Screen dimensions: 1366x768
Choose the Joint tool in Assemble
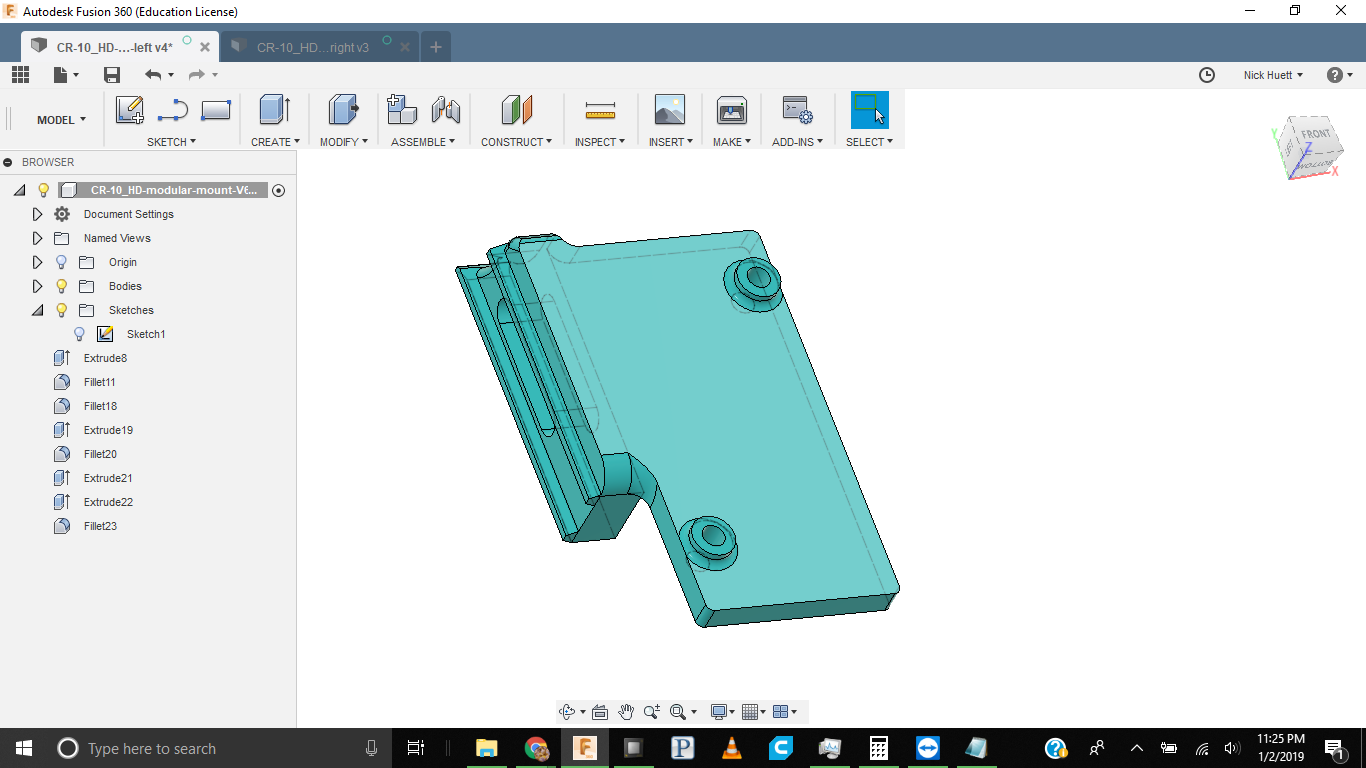tap(445, 110)
